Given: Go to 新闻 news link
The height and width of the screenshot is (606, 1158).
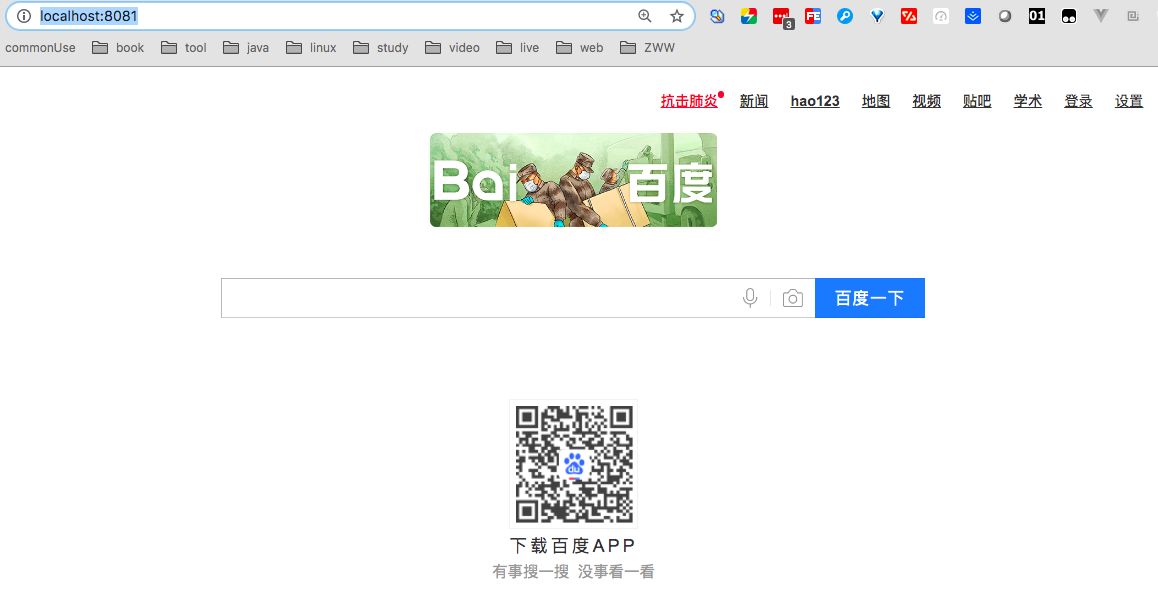Looking at the screenshot, I should [754, 101].
